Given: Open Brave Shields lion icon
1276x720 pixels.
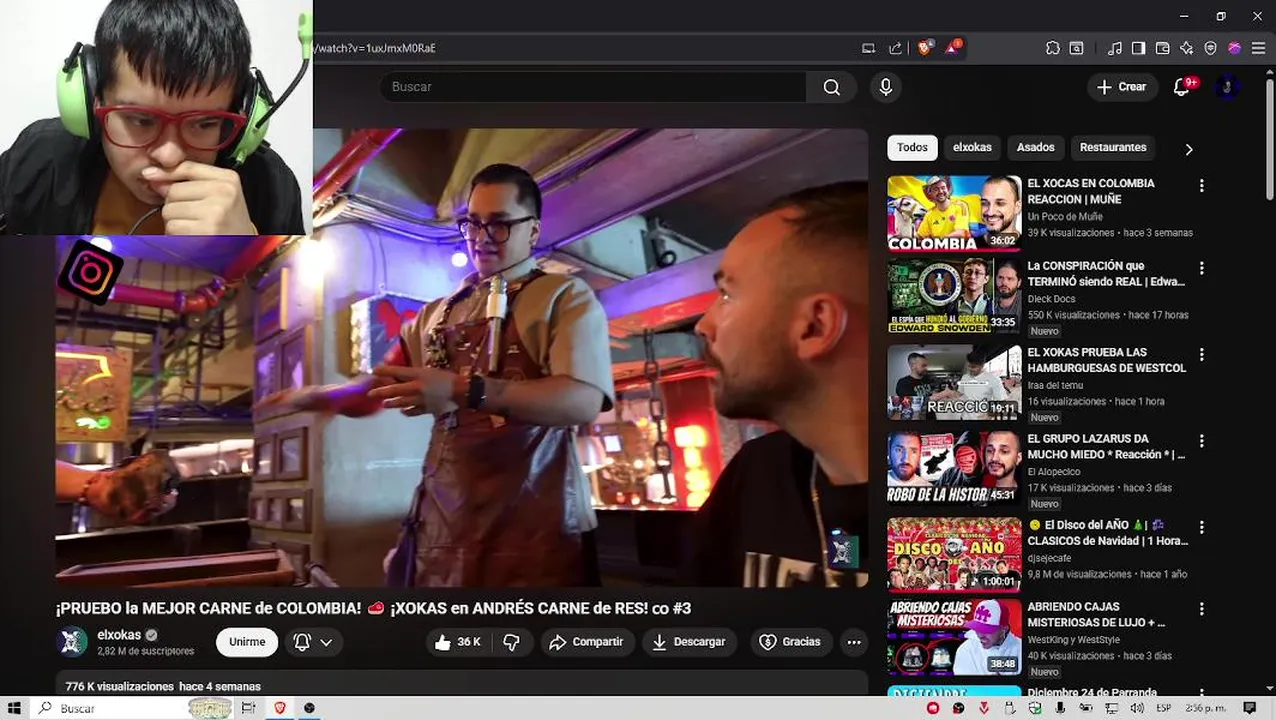Looking at the screenshot, I should (925, 48).
